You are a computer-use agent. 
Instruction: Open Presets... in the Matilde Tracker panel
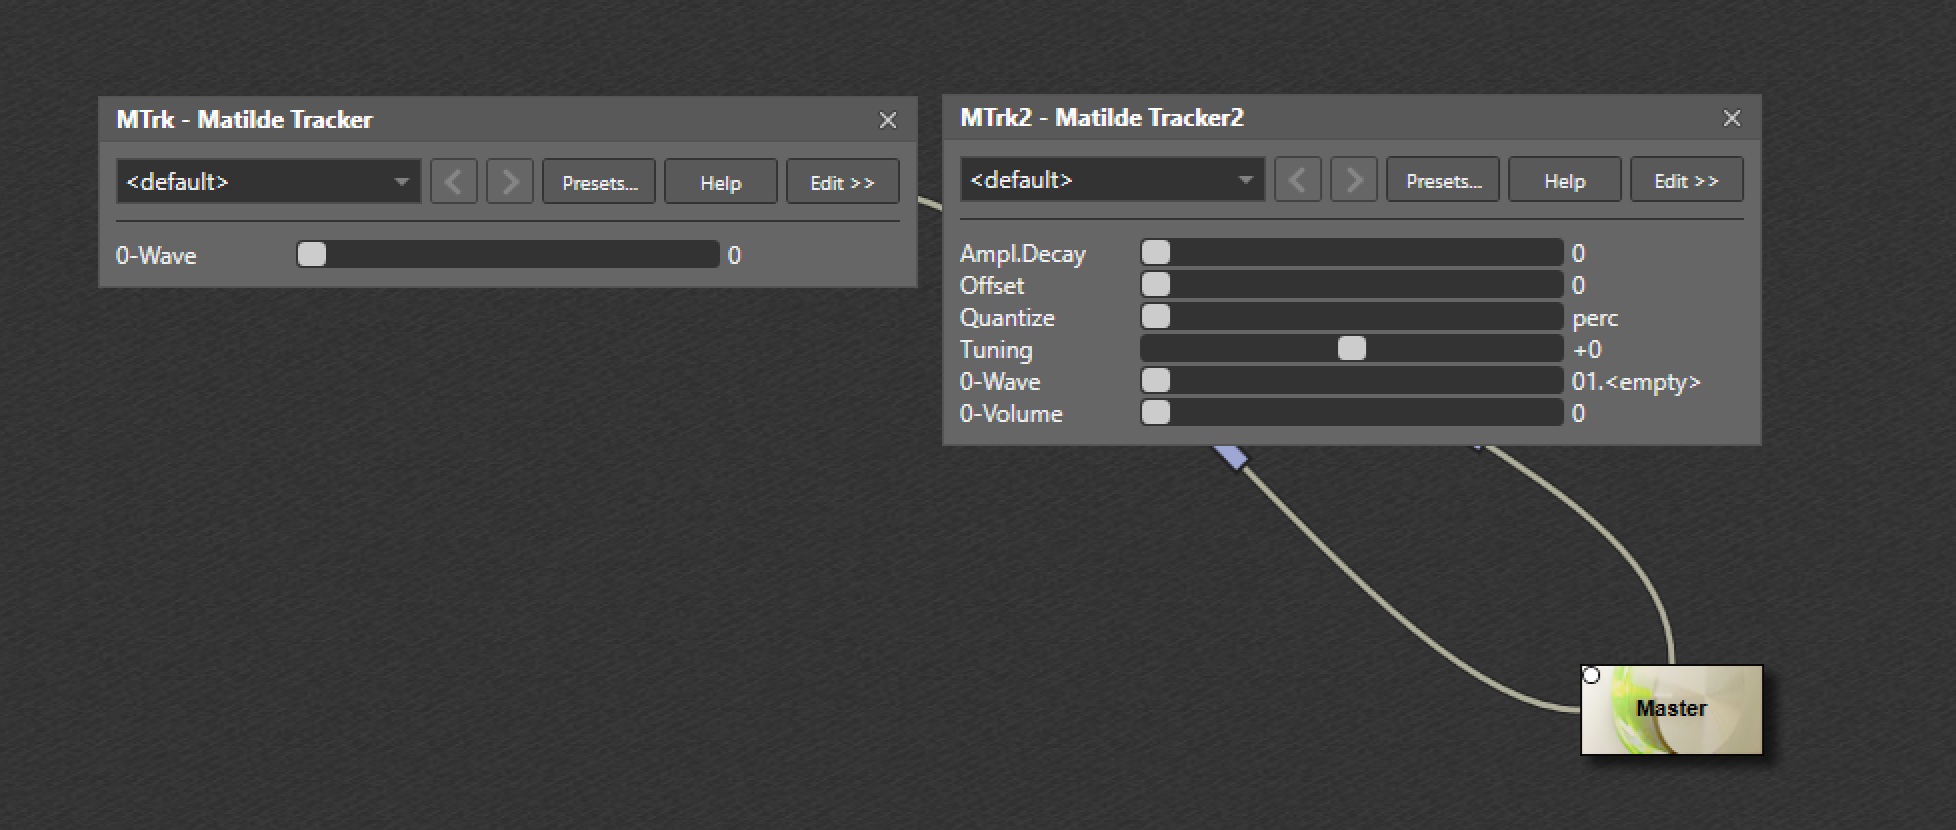pyautogui.click(x=598, y=182)
